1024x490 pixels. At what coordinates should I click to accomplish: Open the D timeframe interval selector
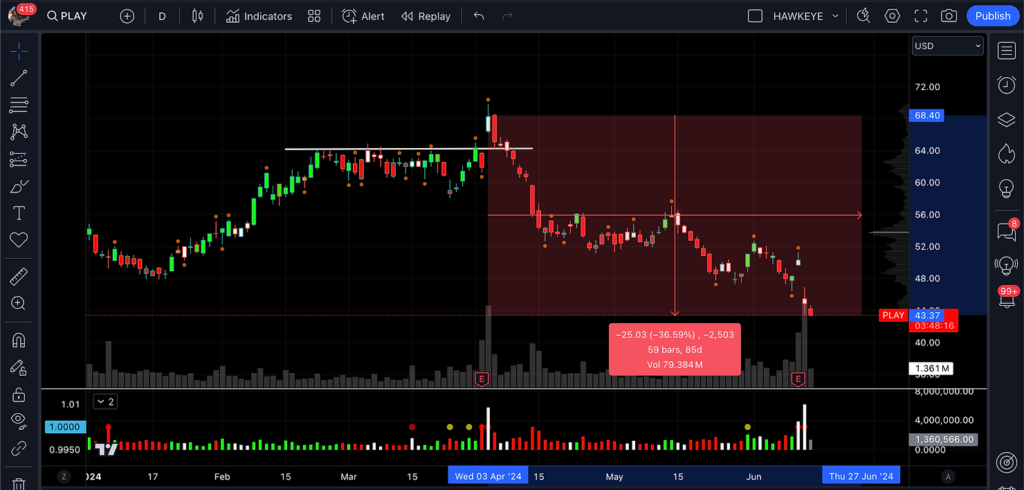162,16
